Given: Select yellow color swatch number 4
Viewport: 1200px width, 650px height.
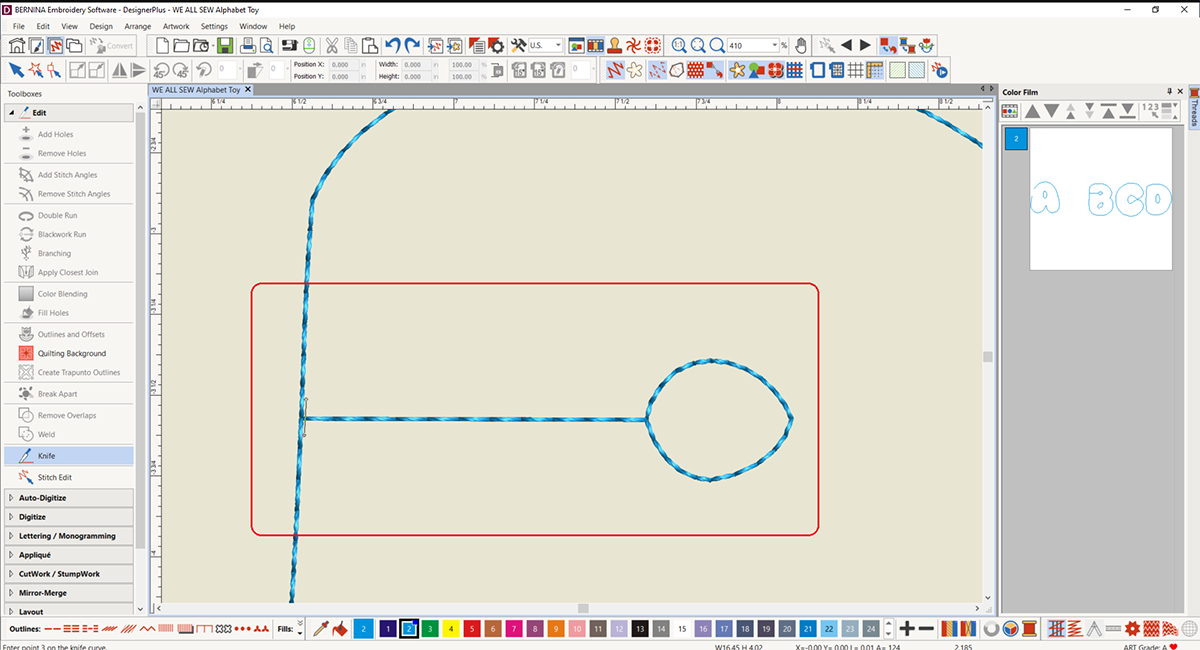Looking at the screenshot, I should (450, 628).
